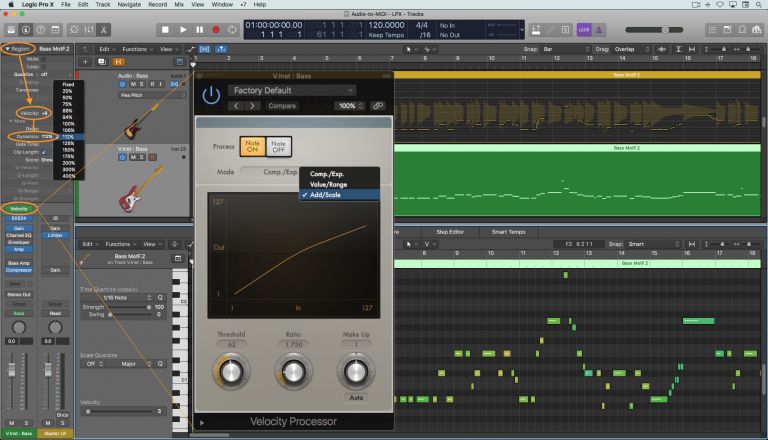Image resolution: width=768 pixels, height=440 pixels.
Task: Start playback with the Play button
Action: (183, 30)
